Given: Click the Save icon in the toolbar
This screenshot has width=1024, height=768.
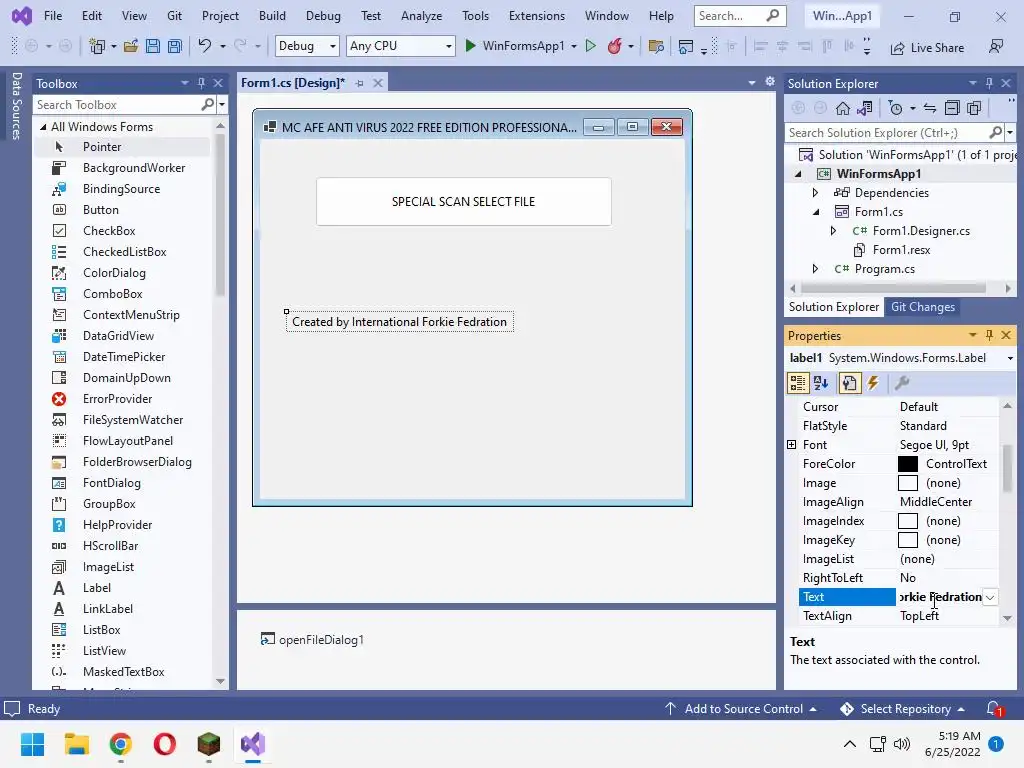Looking at the screenshot, I should tap(153, 46).
